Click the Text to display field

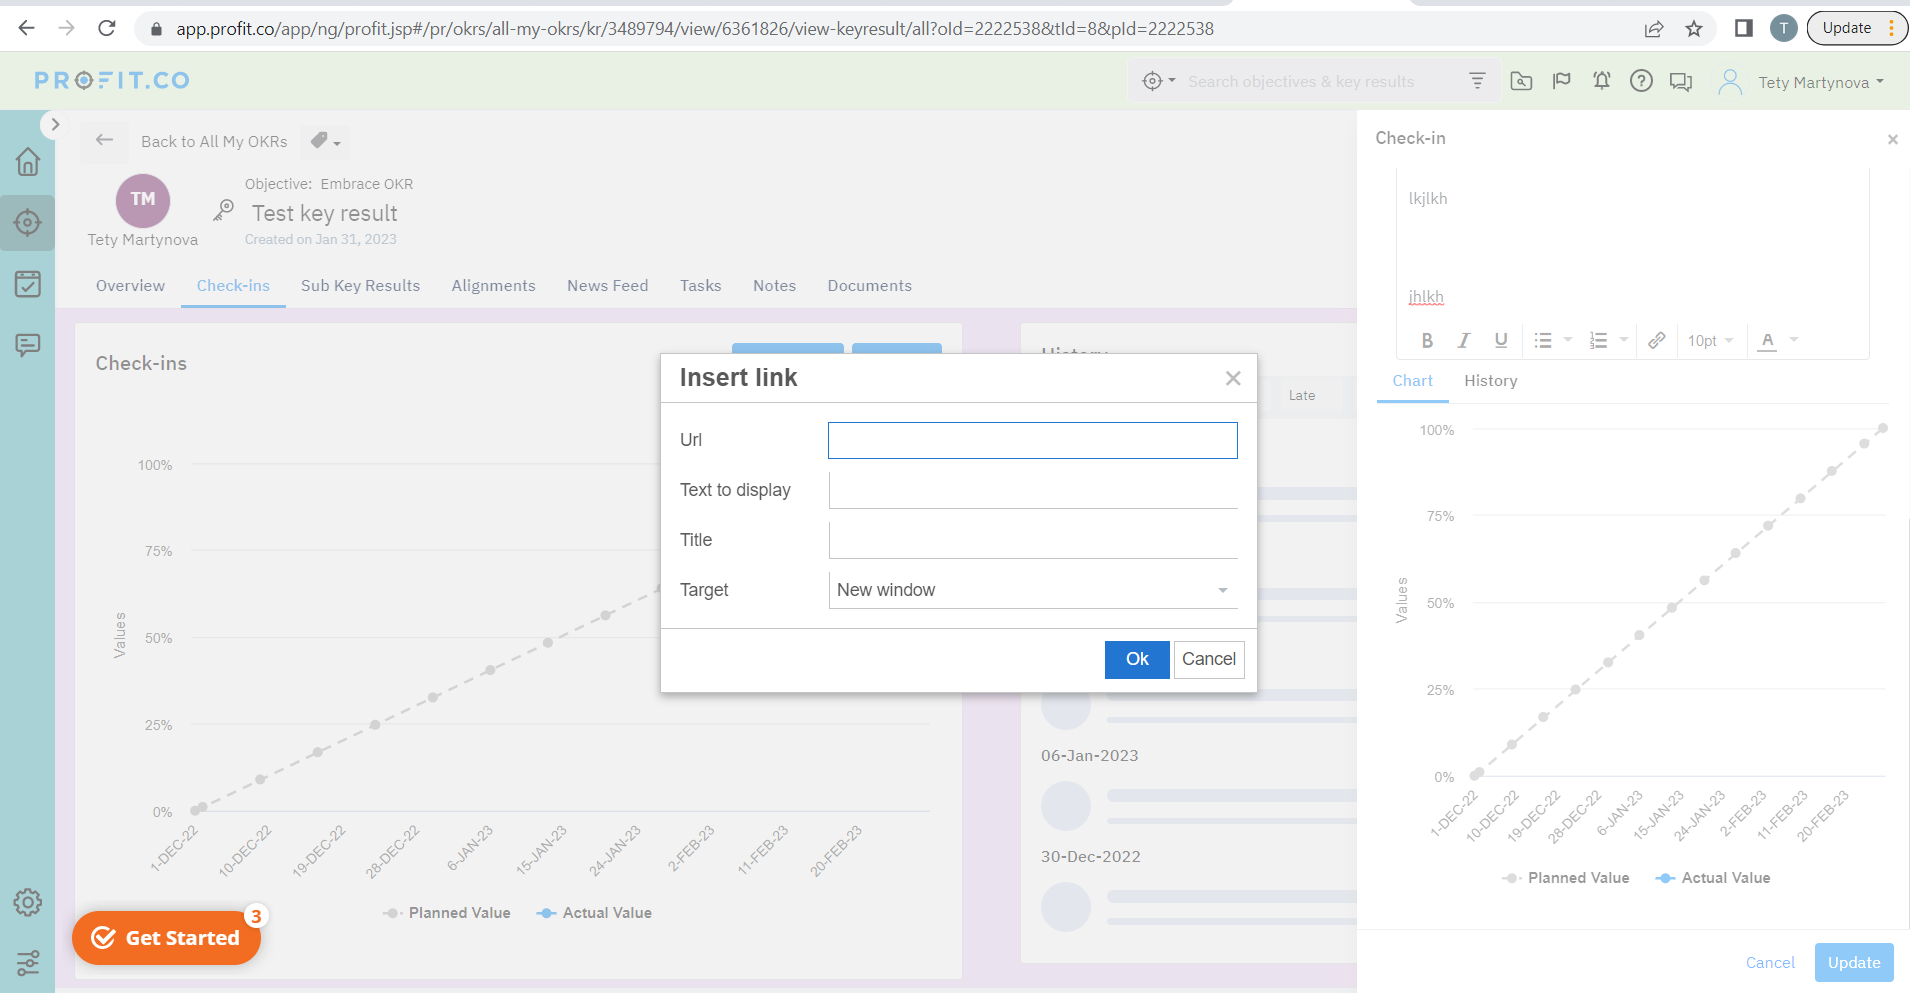coord(1033,490)
